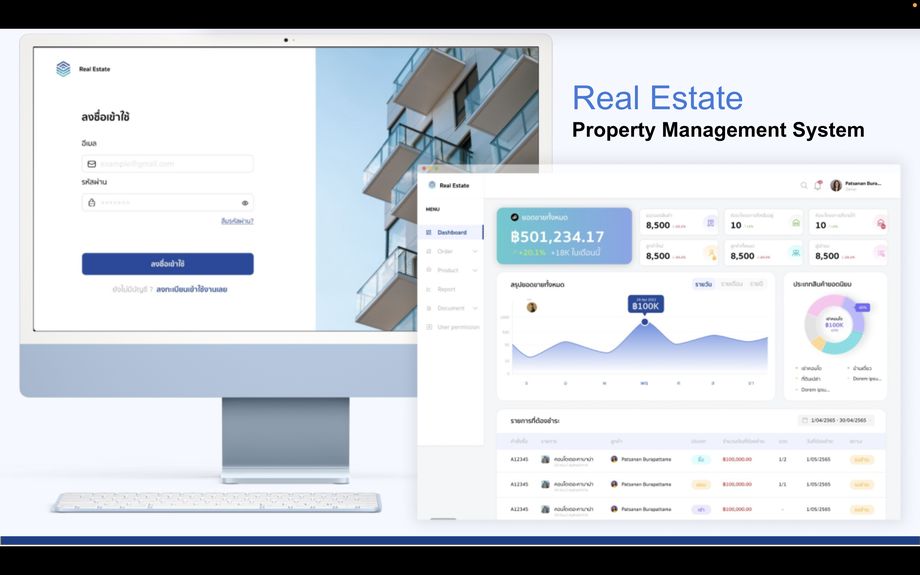Click the purple เช่า type badge in table
This screenshot has width=920, height=575.
click(x=701, y=509)
